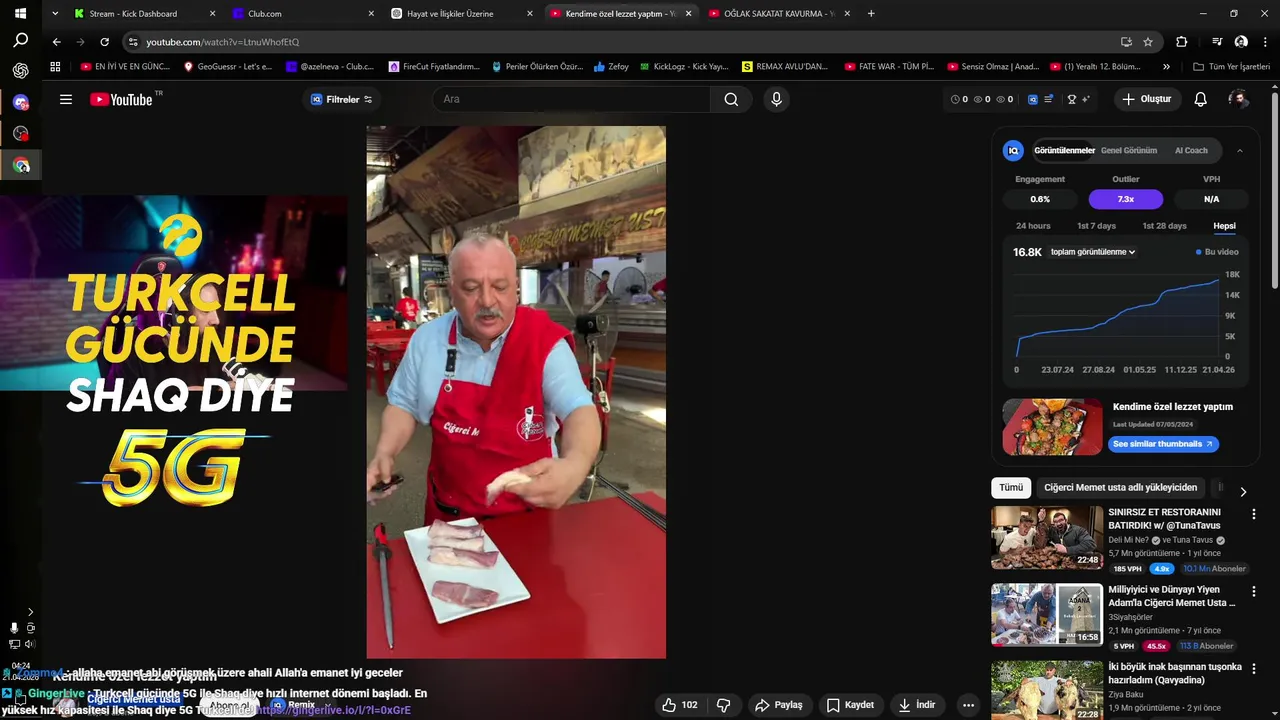The width and height of the screenshot is (1280, 720).
Task: Switch to the Club.com browser tab
Action: [x=301, y=14]
